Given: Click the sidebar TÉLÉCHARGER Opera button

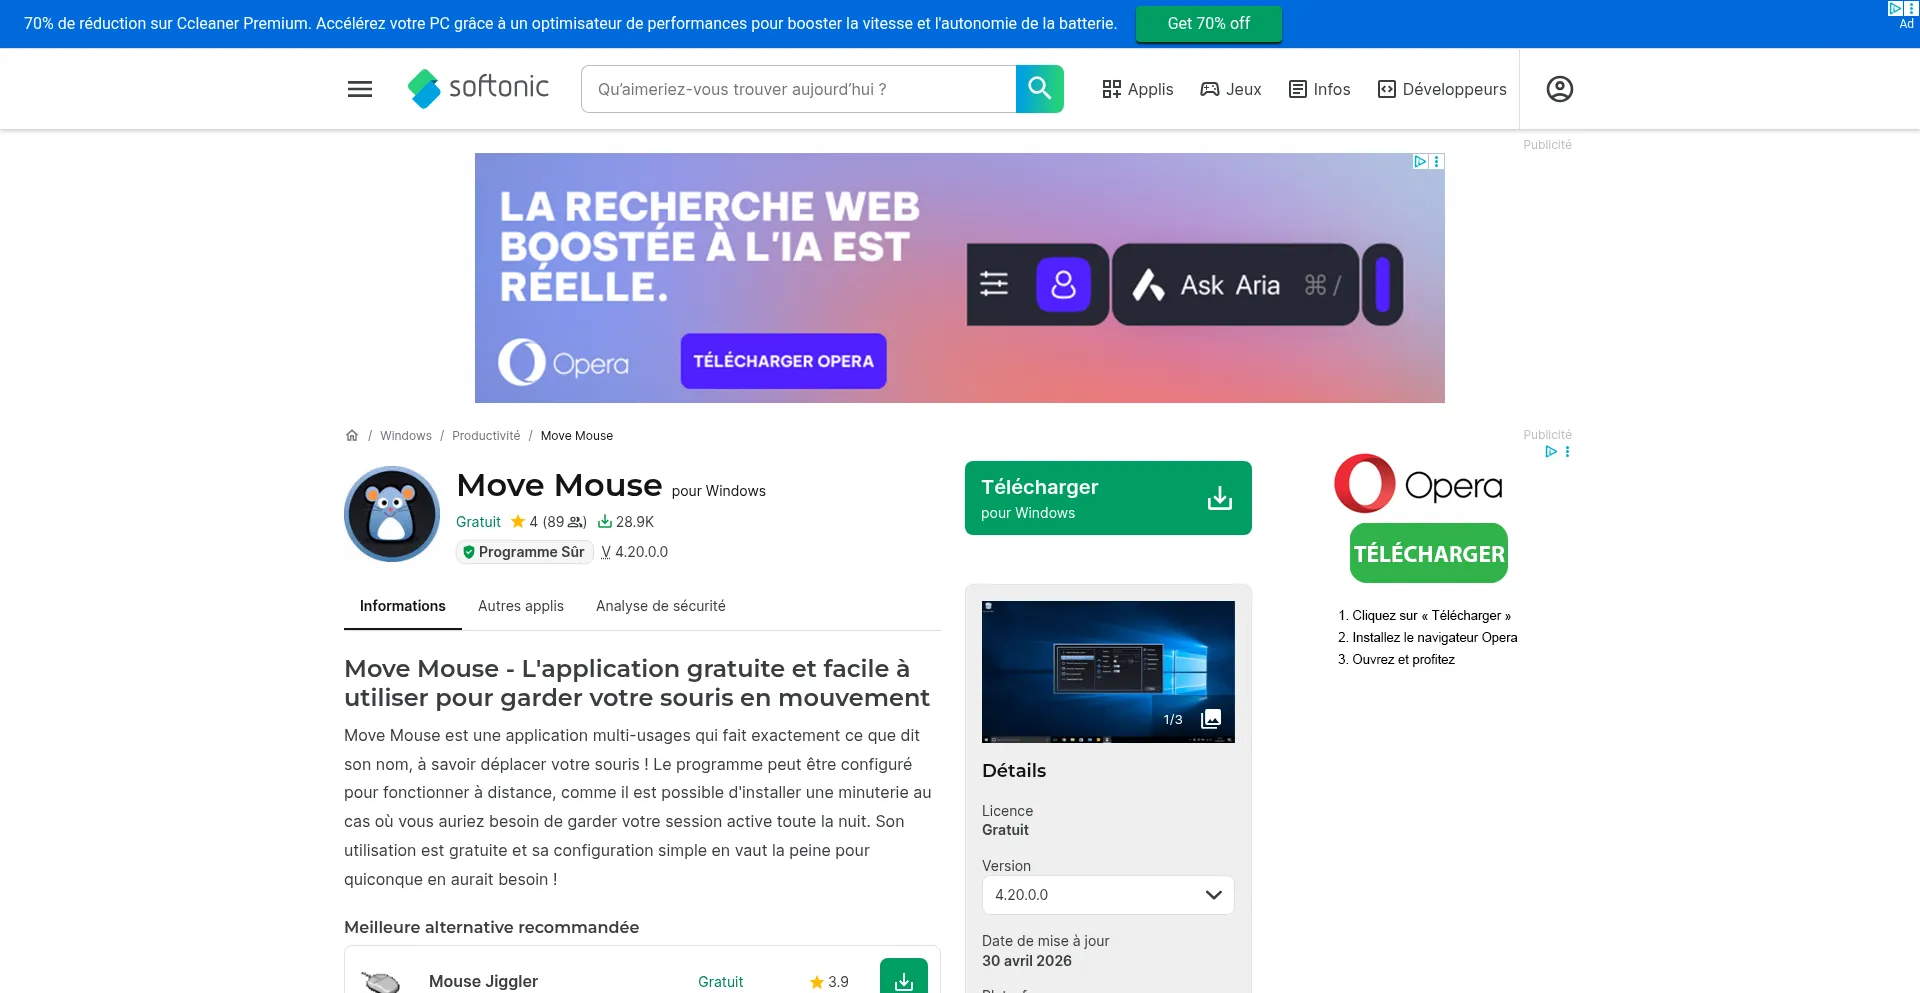Looking at the screenshot, I should click(x=1429, y=553).
